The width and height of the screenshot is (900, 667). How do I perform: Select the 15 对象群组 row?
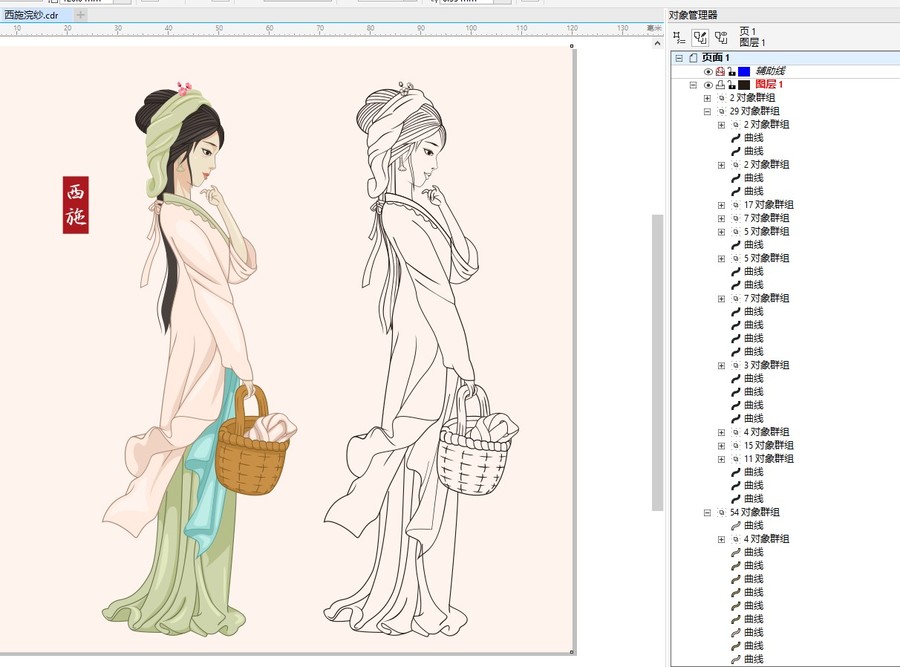point(769,445)
